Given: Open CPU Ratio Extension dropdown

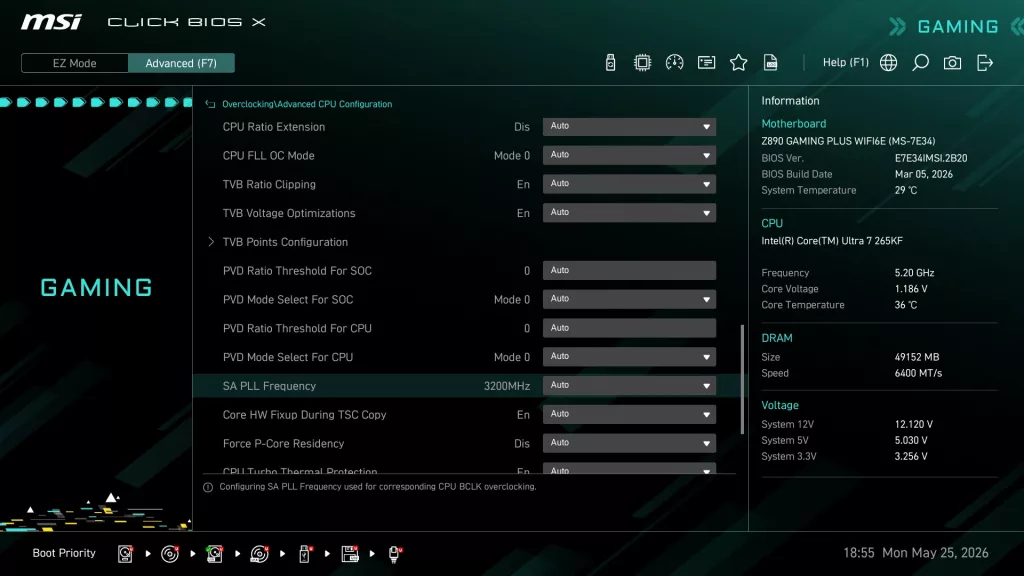Looking at the screenshot, I should (629, 127).
